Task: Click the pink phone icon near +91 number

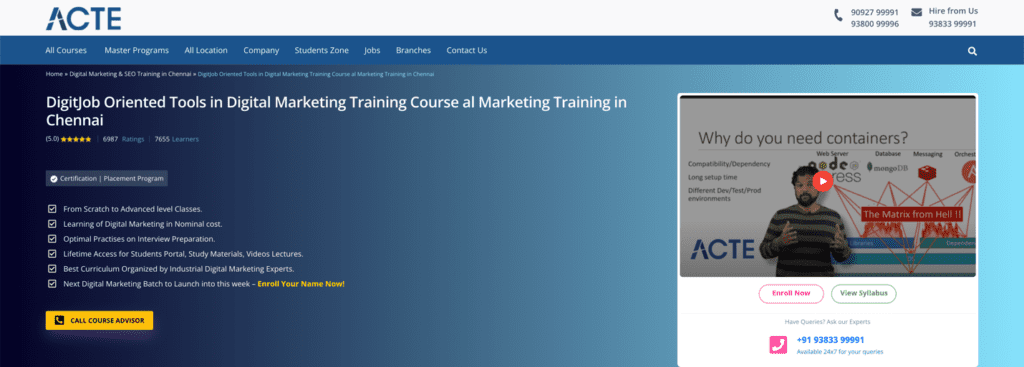Action: pos(778,345)
